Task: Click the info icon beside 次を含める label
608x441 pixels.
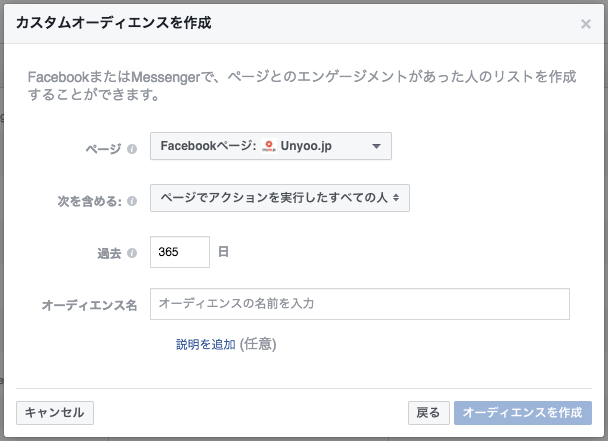Action: tap(132, 201)
